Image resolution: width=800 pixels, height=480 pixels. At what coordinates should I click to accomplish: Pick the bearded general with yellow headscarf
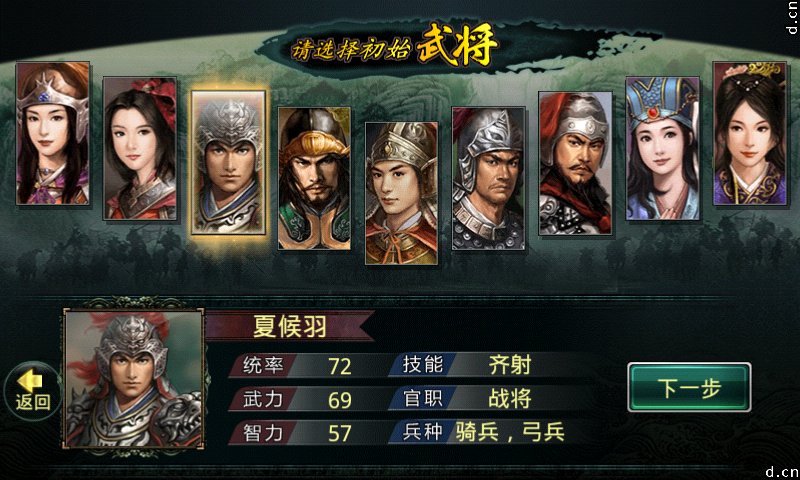314,179
